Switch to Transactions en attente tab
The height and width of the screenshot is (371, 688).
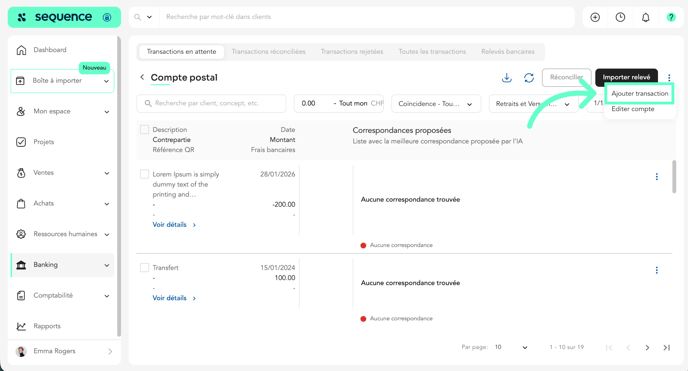click(181, 51)
